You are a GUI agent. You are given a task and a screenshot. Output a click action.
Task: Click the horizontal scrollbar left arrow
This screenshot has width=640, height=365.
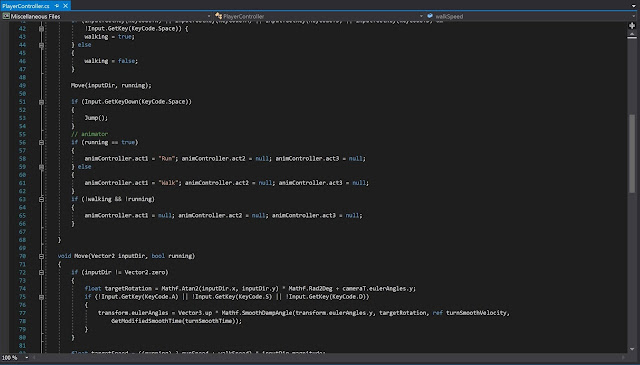pos(34,358)
